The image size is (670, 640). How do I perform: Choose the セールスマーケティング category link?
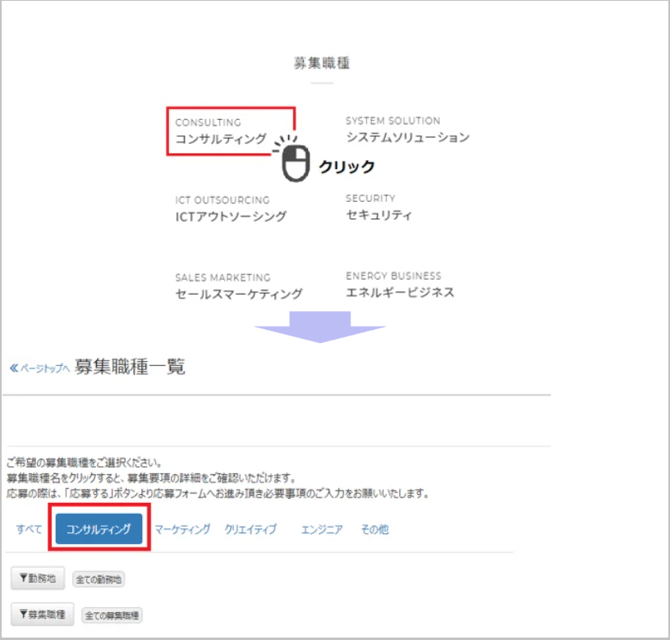coord(239,293)
